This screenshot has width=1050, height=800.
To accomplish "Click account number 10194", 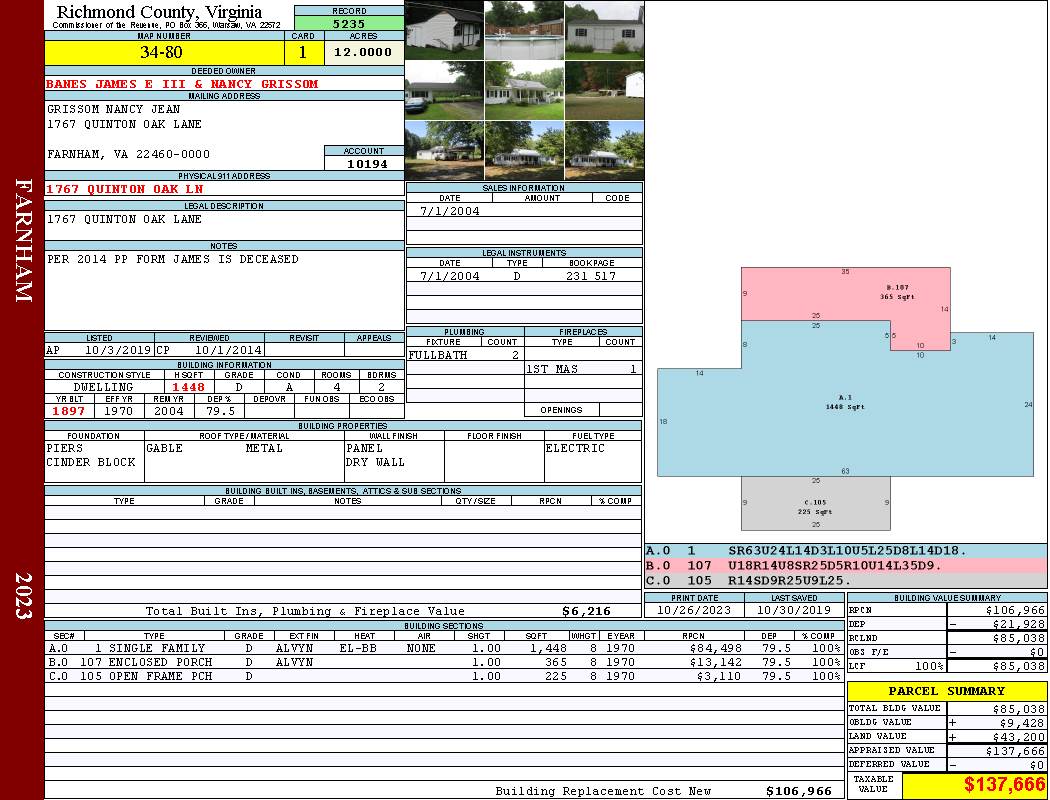I will [367, 164].
